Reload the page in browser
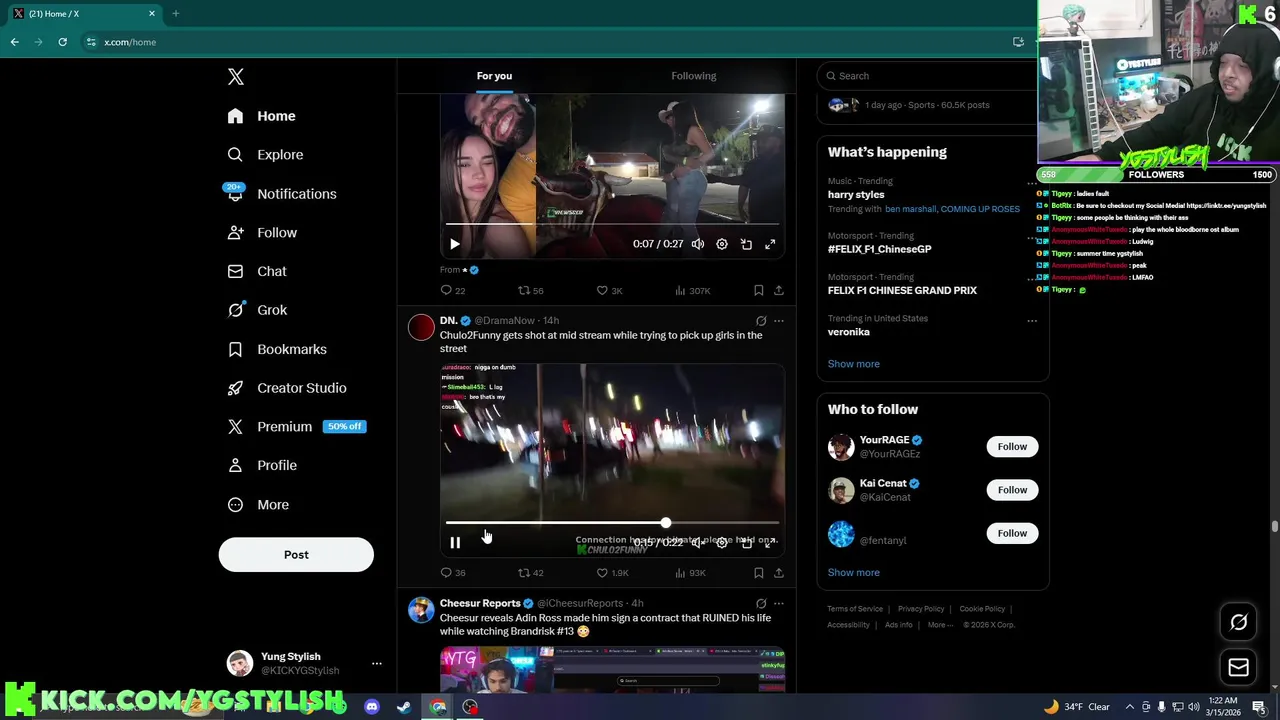The image size is (1280, 720). (x=62, y=42)
